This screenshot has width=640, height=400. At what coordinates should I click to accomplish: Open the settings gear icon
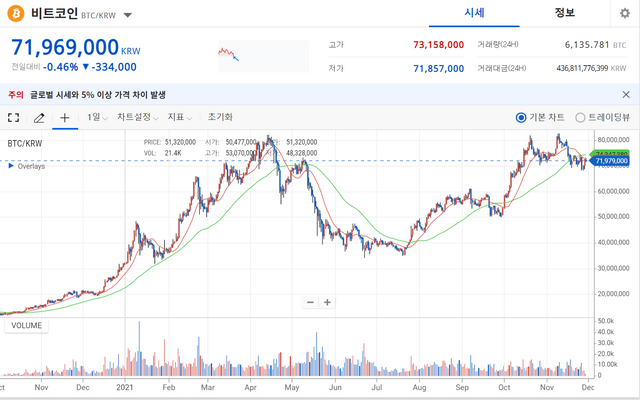pyautogui.click(x=624, y=13)
